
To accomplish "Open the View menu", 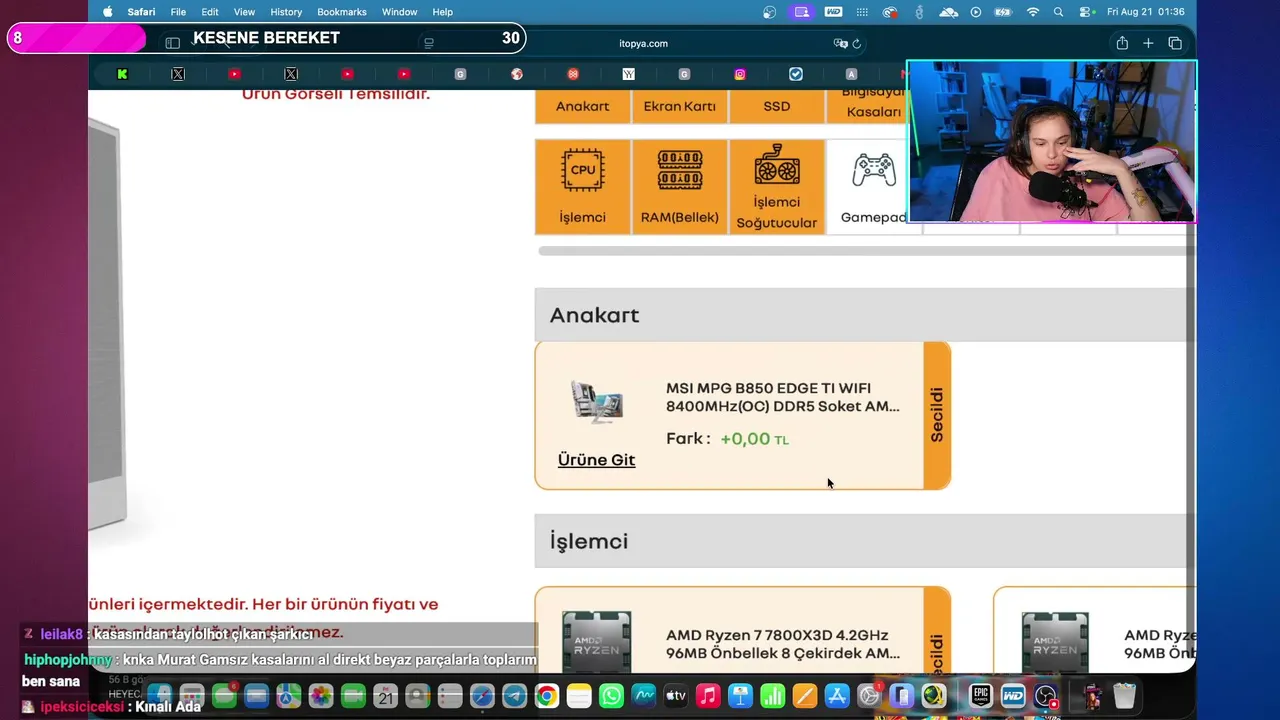I will [244, 12].
